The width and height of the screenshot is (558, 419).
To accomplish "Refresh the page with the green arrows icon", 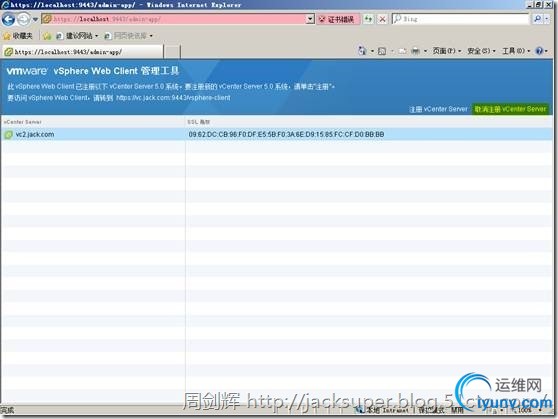I will pos(368,19).
